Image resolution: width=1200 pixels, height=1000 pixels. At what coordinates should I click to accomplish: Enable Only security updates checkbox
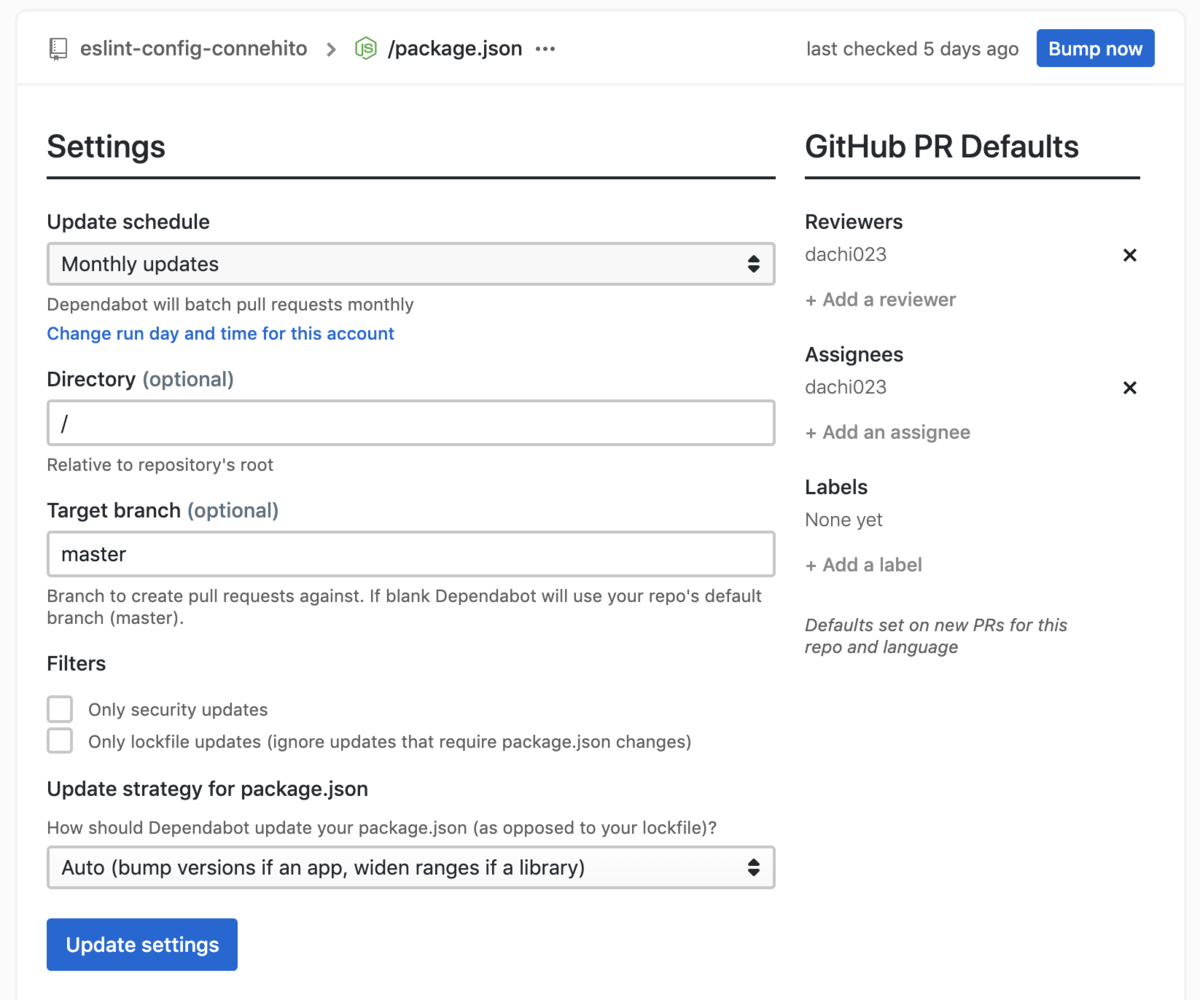(60, 709)
